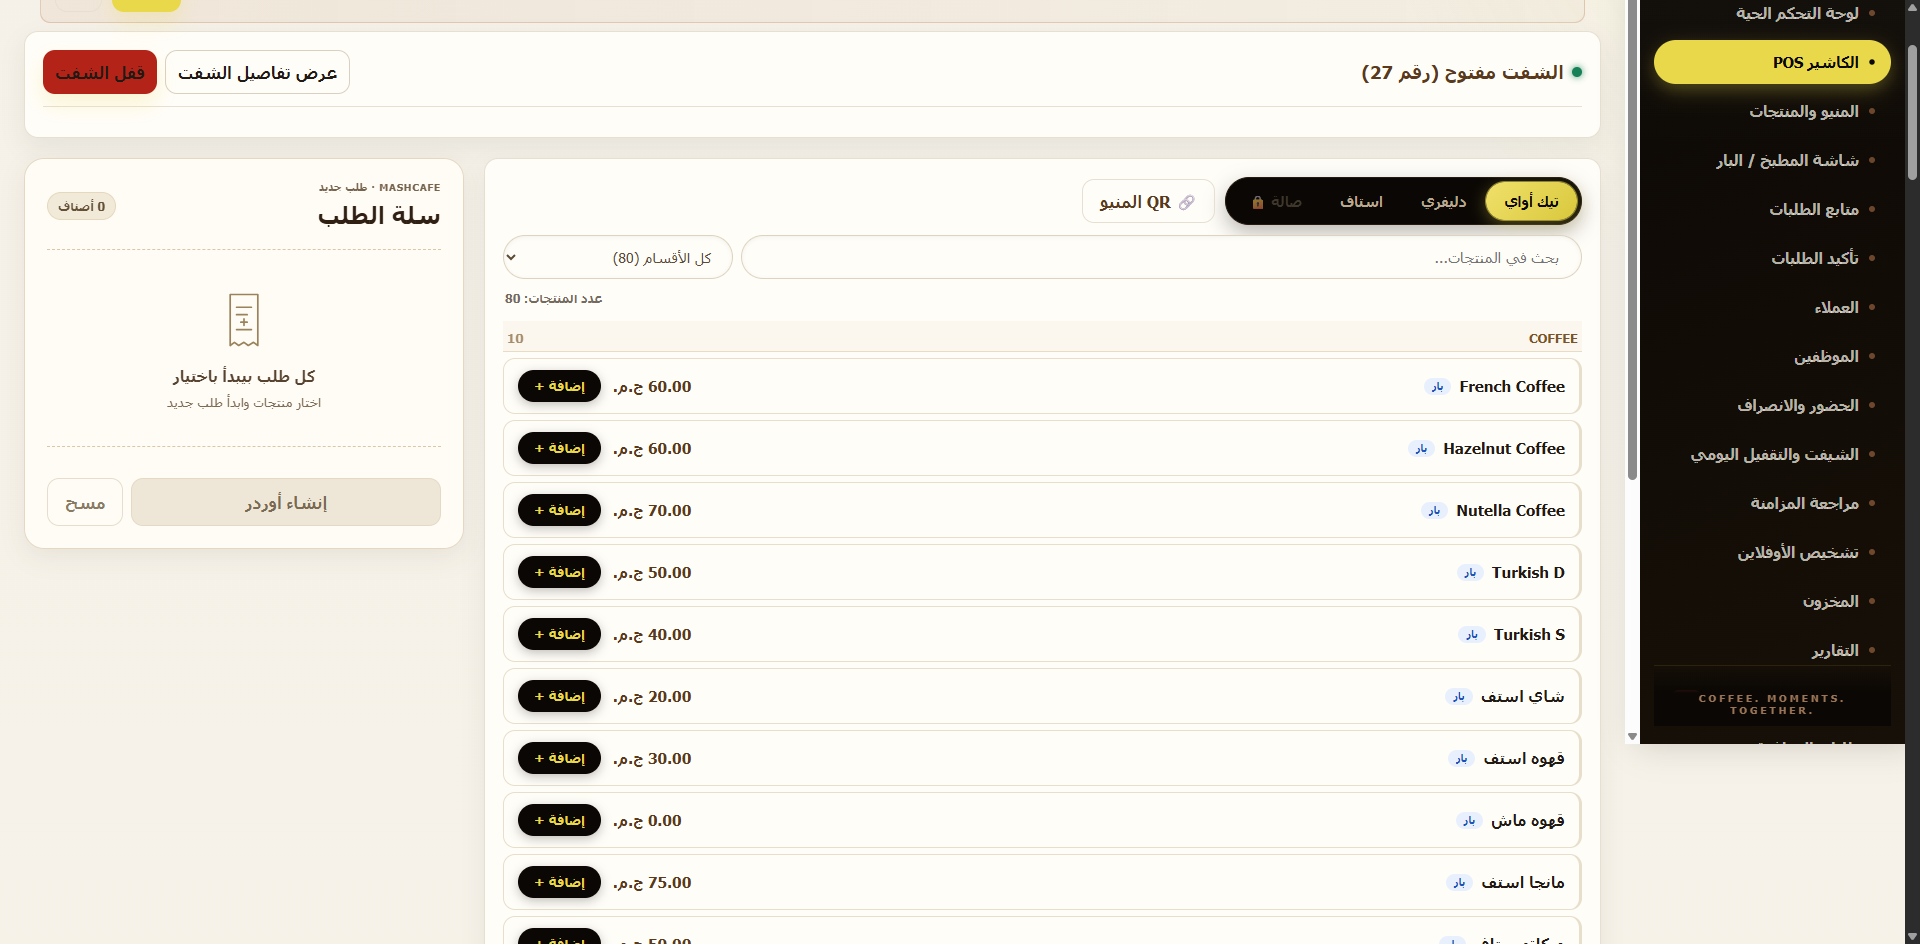The width and height of the screenshot is (1920, 944).
Task: Add Turkish D to the order
Action: (x=559, y=572)
